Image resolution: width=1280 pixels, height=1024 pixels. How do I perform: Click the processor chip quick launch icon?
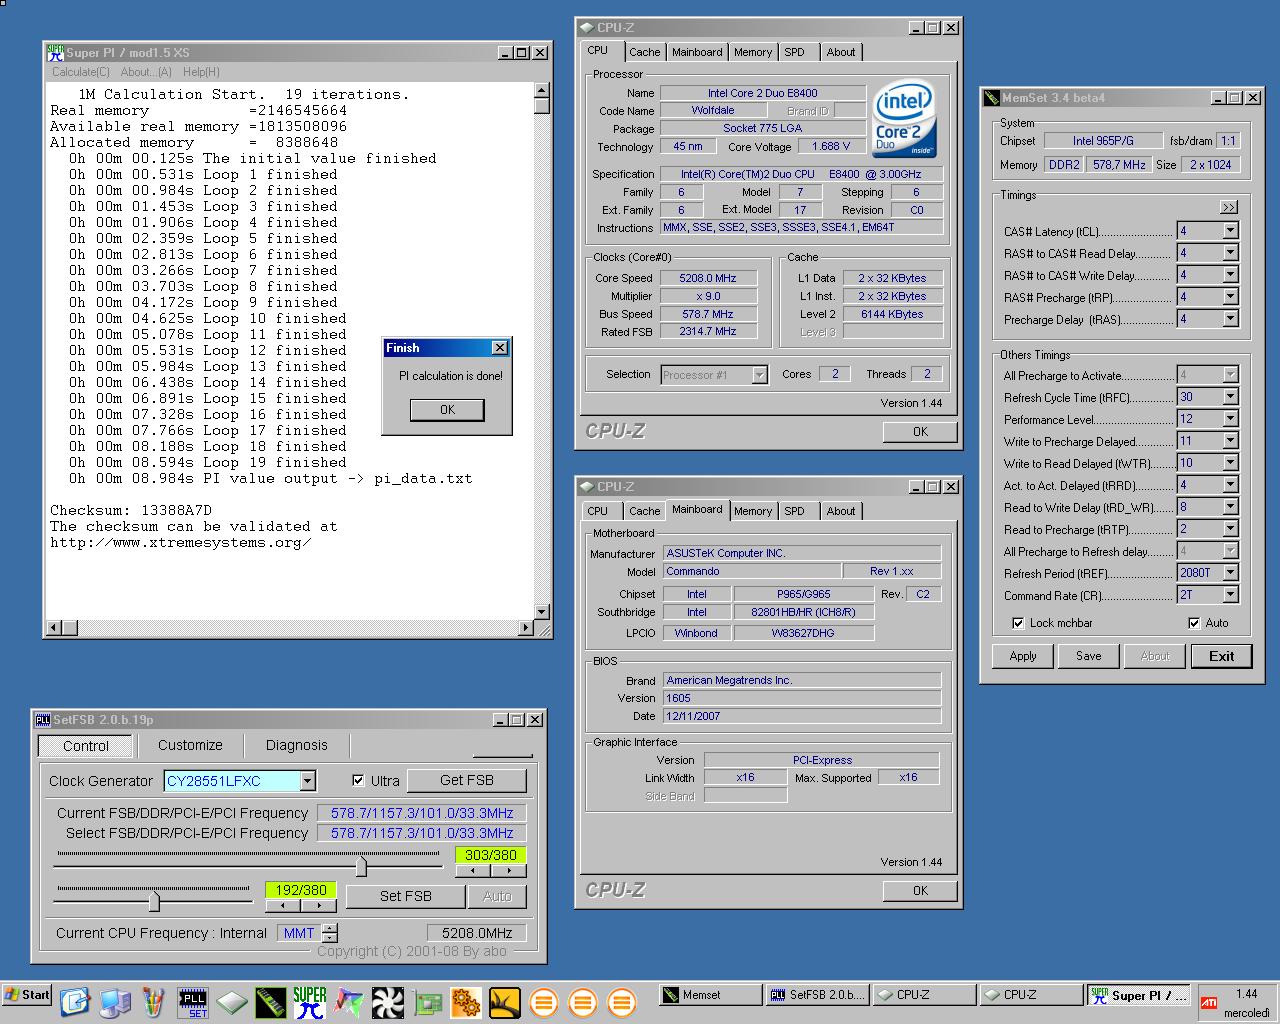tap(232, 1002)
